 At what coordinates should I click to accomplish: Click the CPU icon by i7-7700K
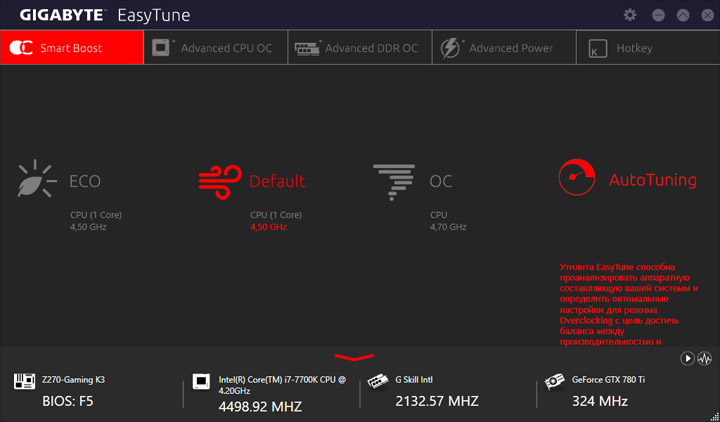coord(201,382)
